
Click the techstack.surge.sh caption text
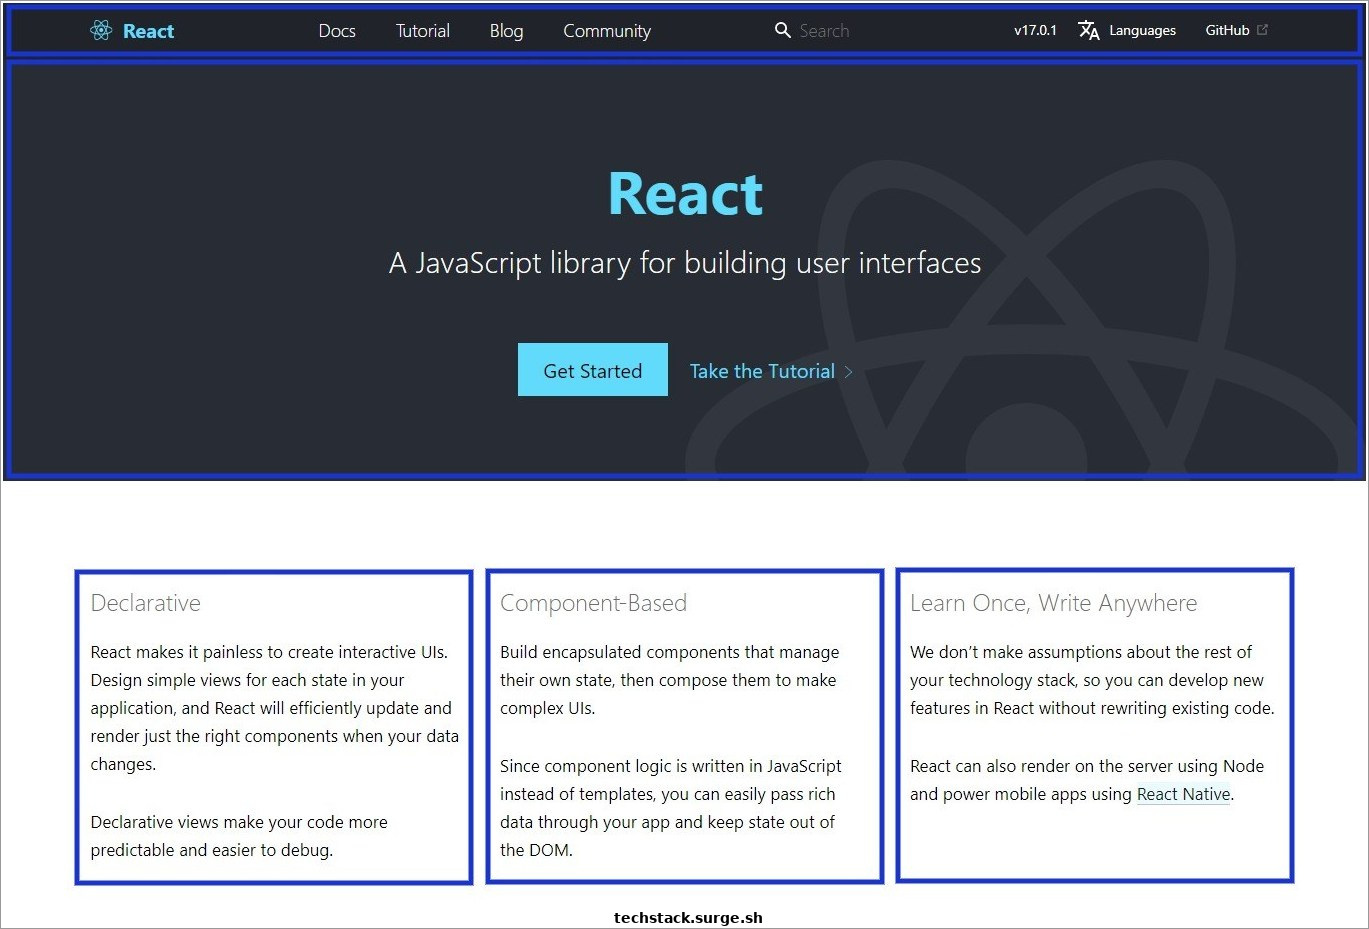pos(688,917)
